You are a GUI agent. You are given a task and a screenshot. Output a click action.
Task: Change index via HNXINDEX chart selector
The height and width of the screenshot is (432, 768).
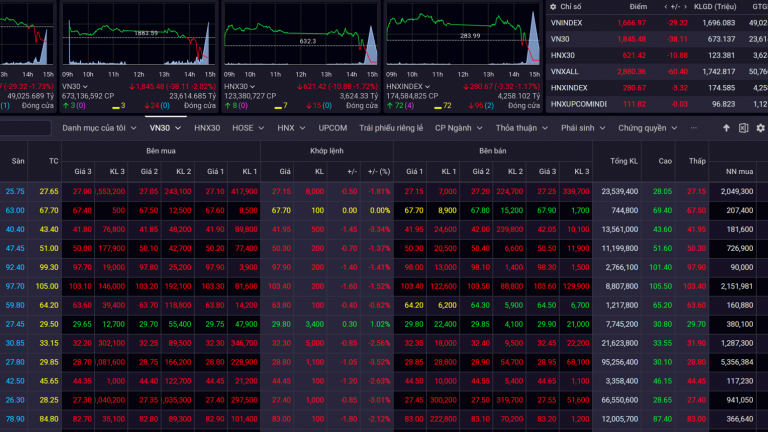(408, 86)
